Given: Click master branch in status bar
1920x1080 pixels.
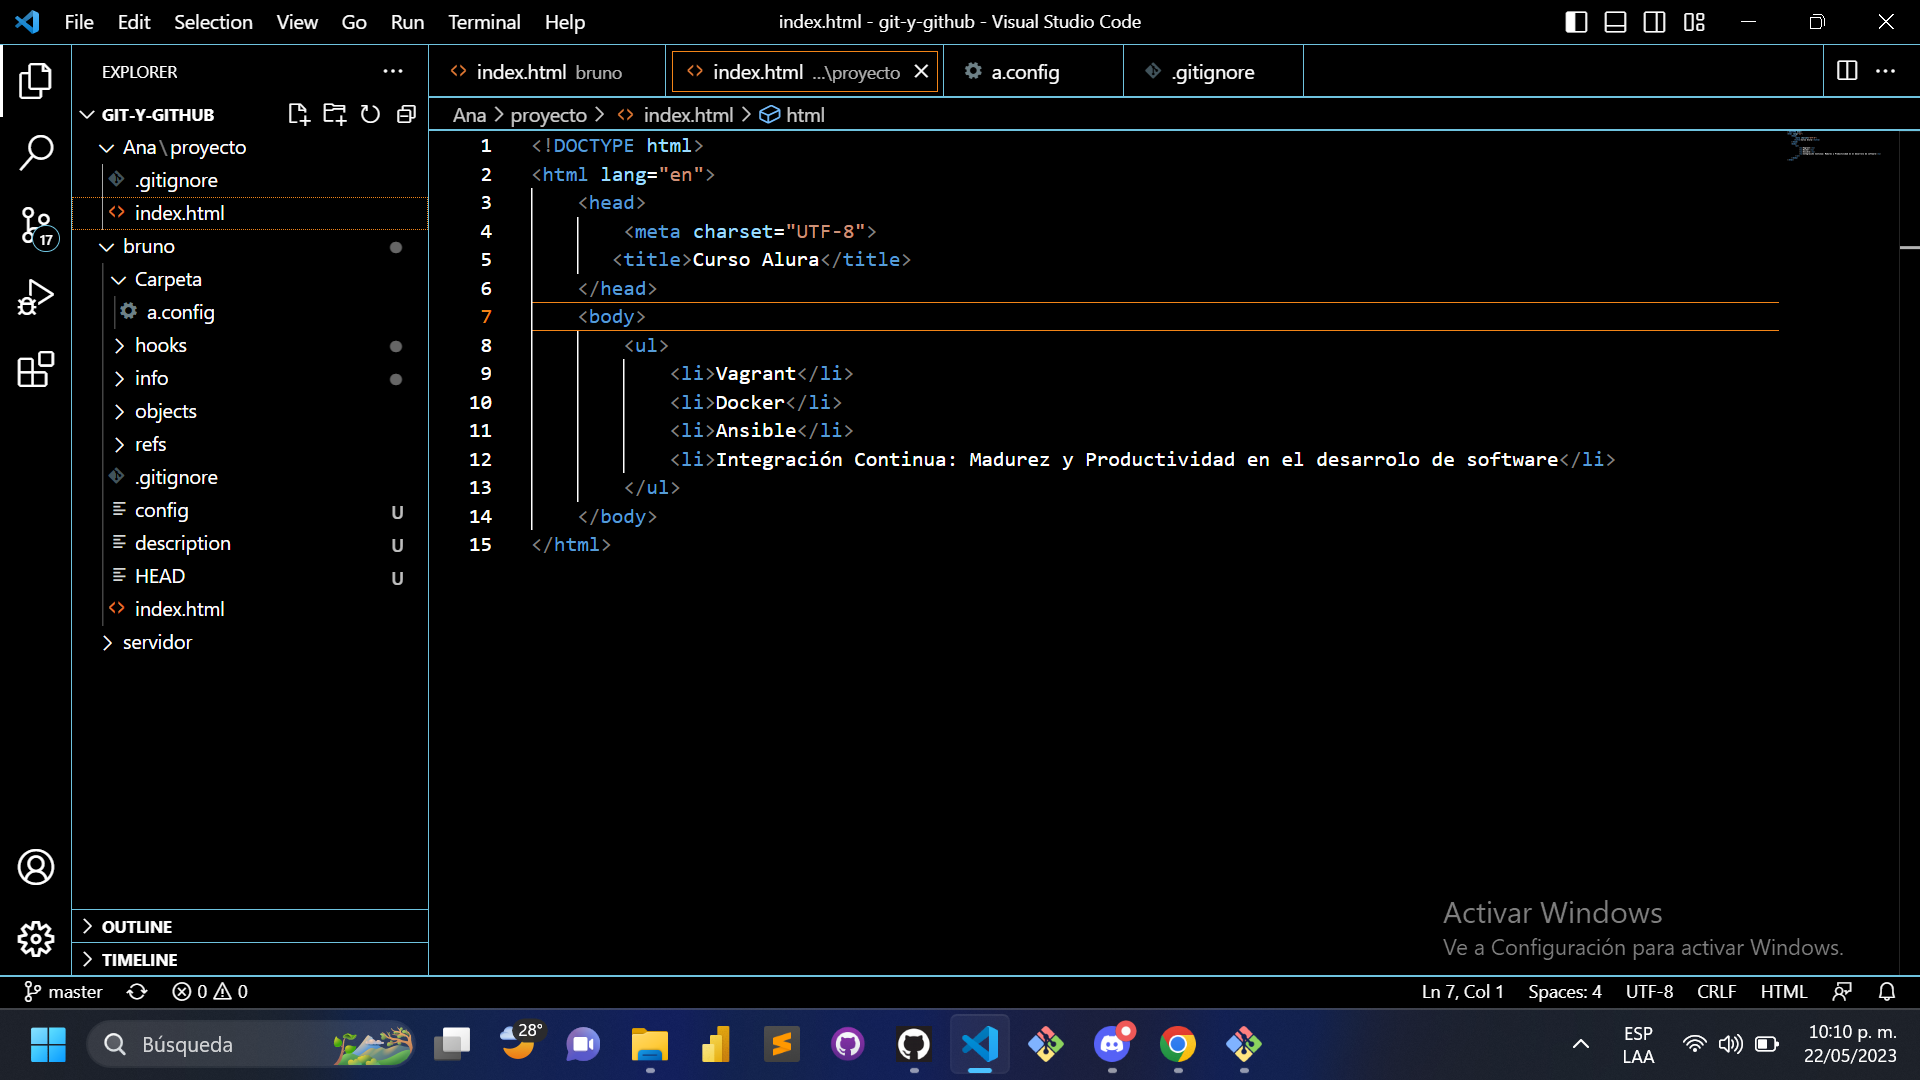Looking at the screenshot, I should (64, 991).
